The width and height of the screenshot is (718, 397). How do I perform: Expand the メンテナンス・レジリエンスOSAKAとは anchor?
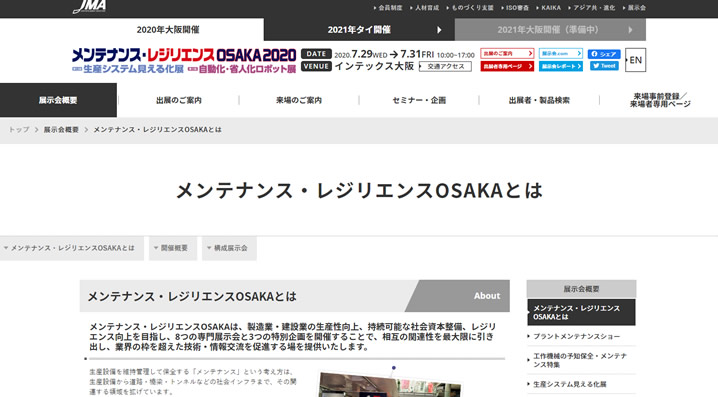pyautogui.click(x=72, y=248)
